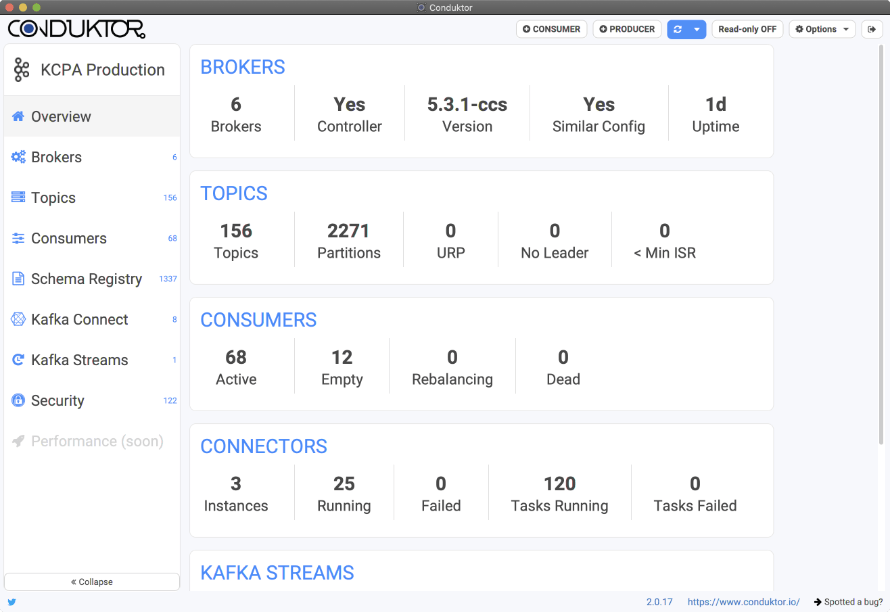
Task: Open the Schema Registry panel
Action: coord(88,279)
